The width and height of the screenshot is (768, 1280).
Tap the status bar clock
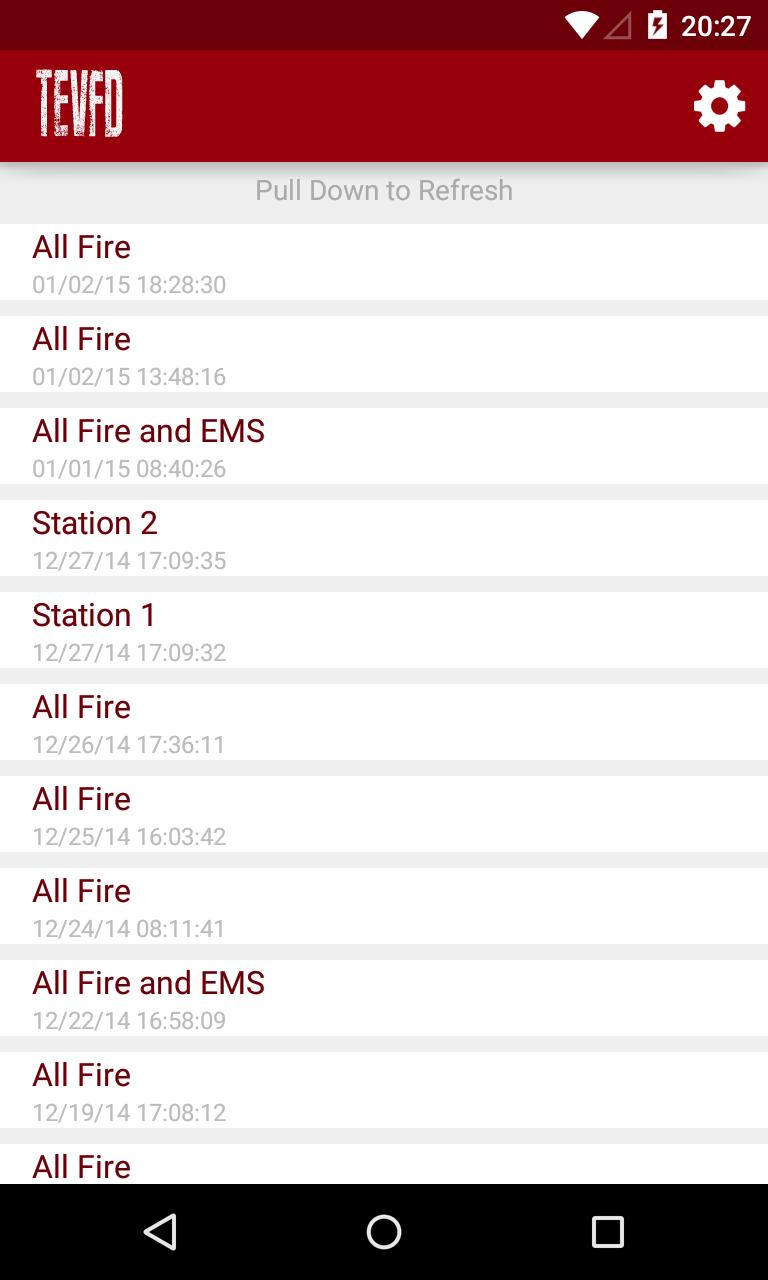tap(715, 25)
